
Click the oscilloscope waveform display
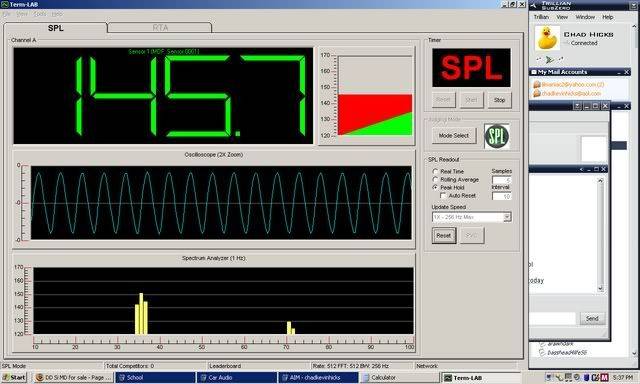(x=221, y=202)
